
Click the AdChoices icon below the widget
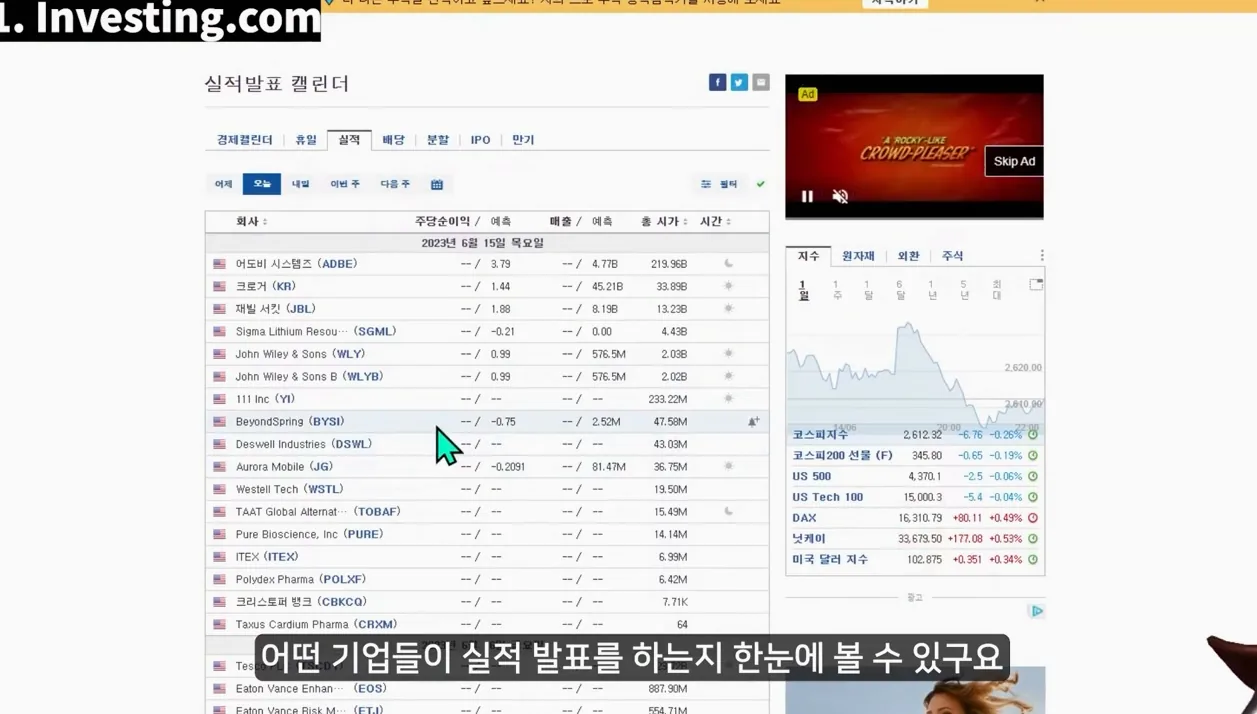click(1036, 611)
